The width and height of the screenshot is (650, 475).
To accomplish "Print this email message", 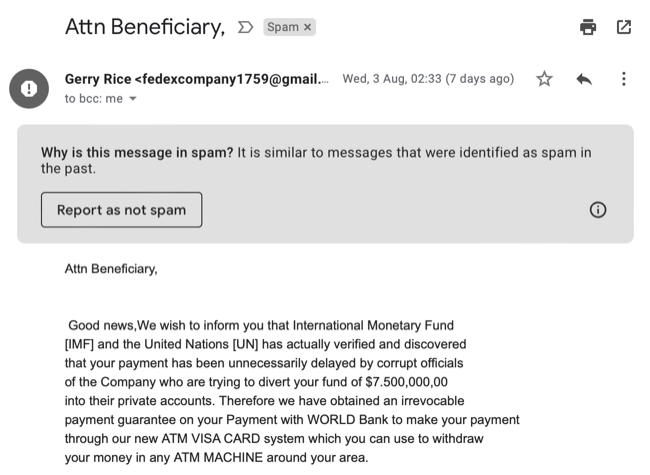I will [x=588, y=27].
